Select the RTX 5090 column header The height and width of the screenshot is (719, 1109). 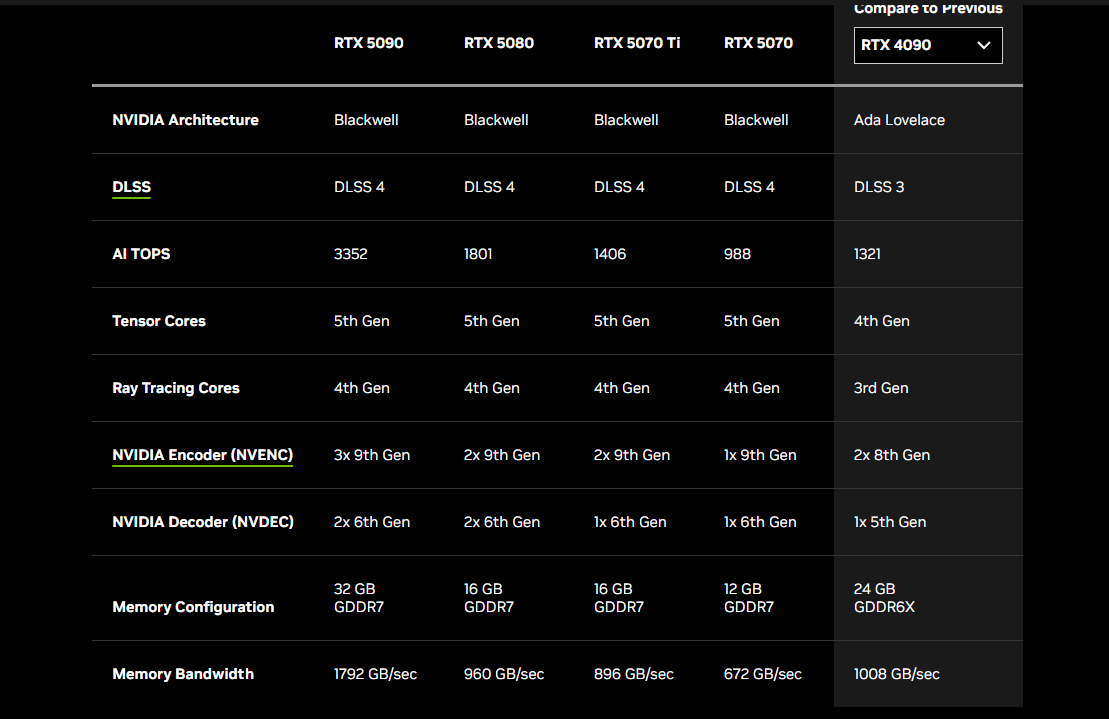click(x=368, y=43)
